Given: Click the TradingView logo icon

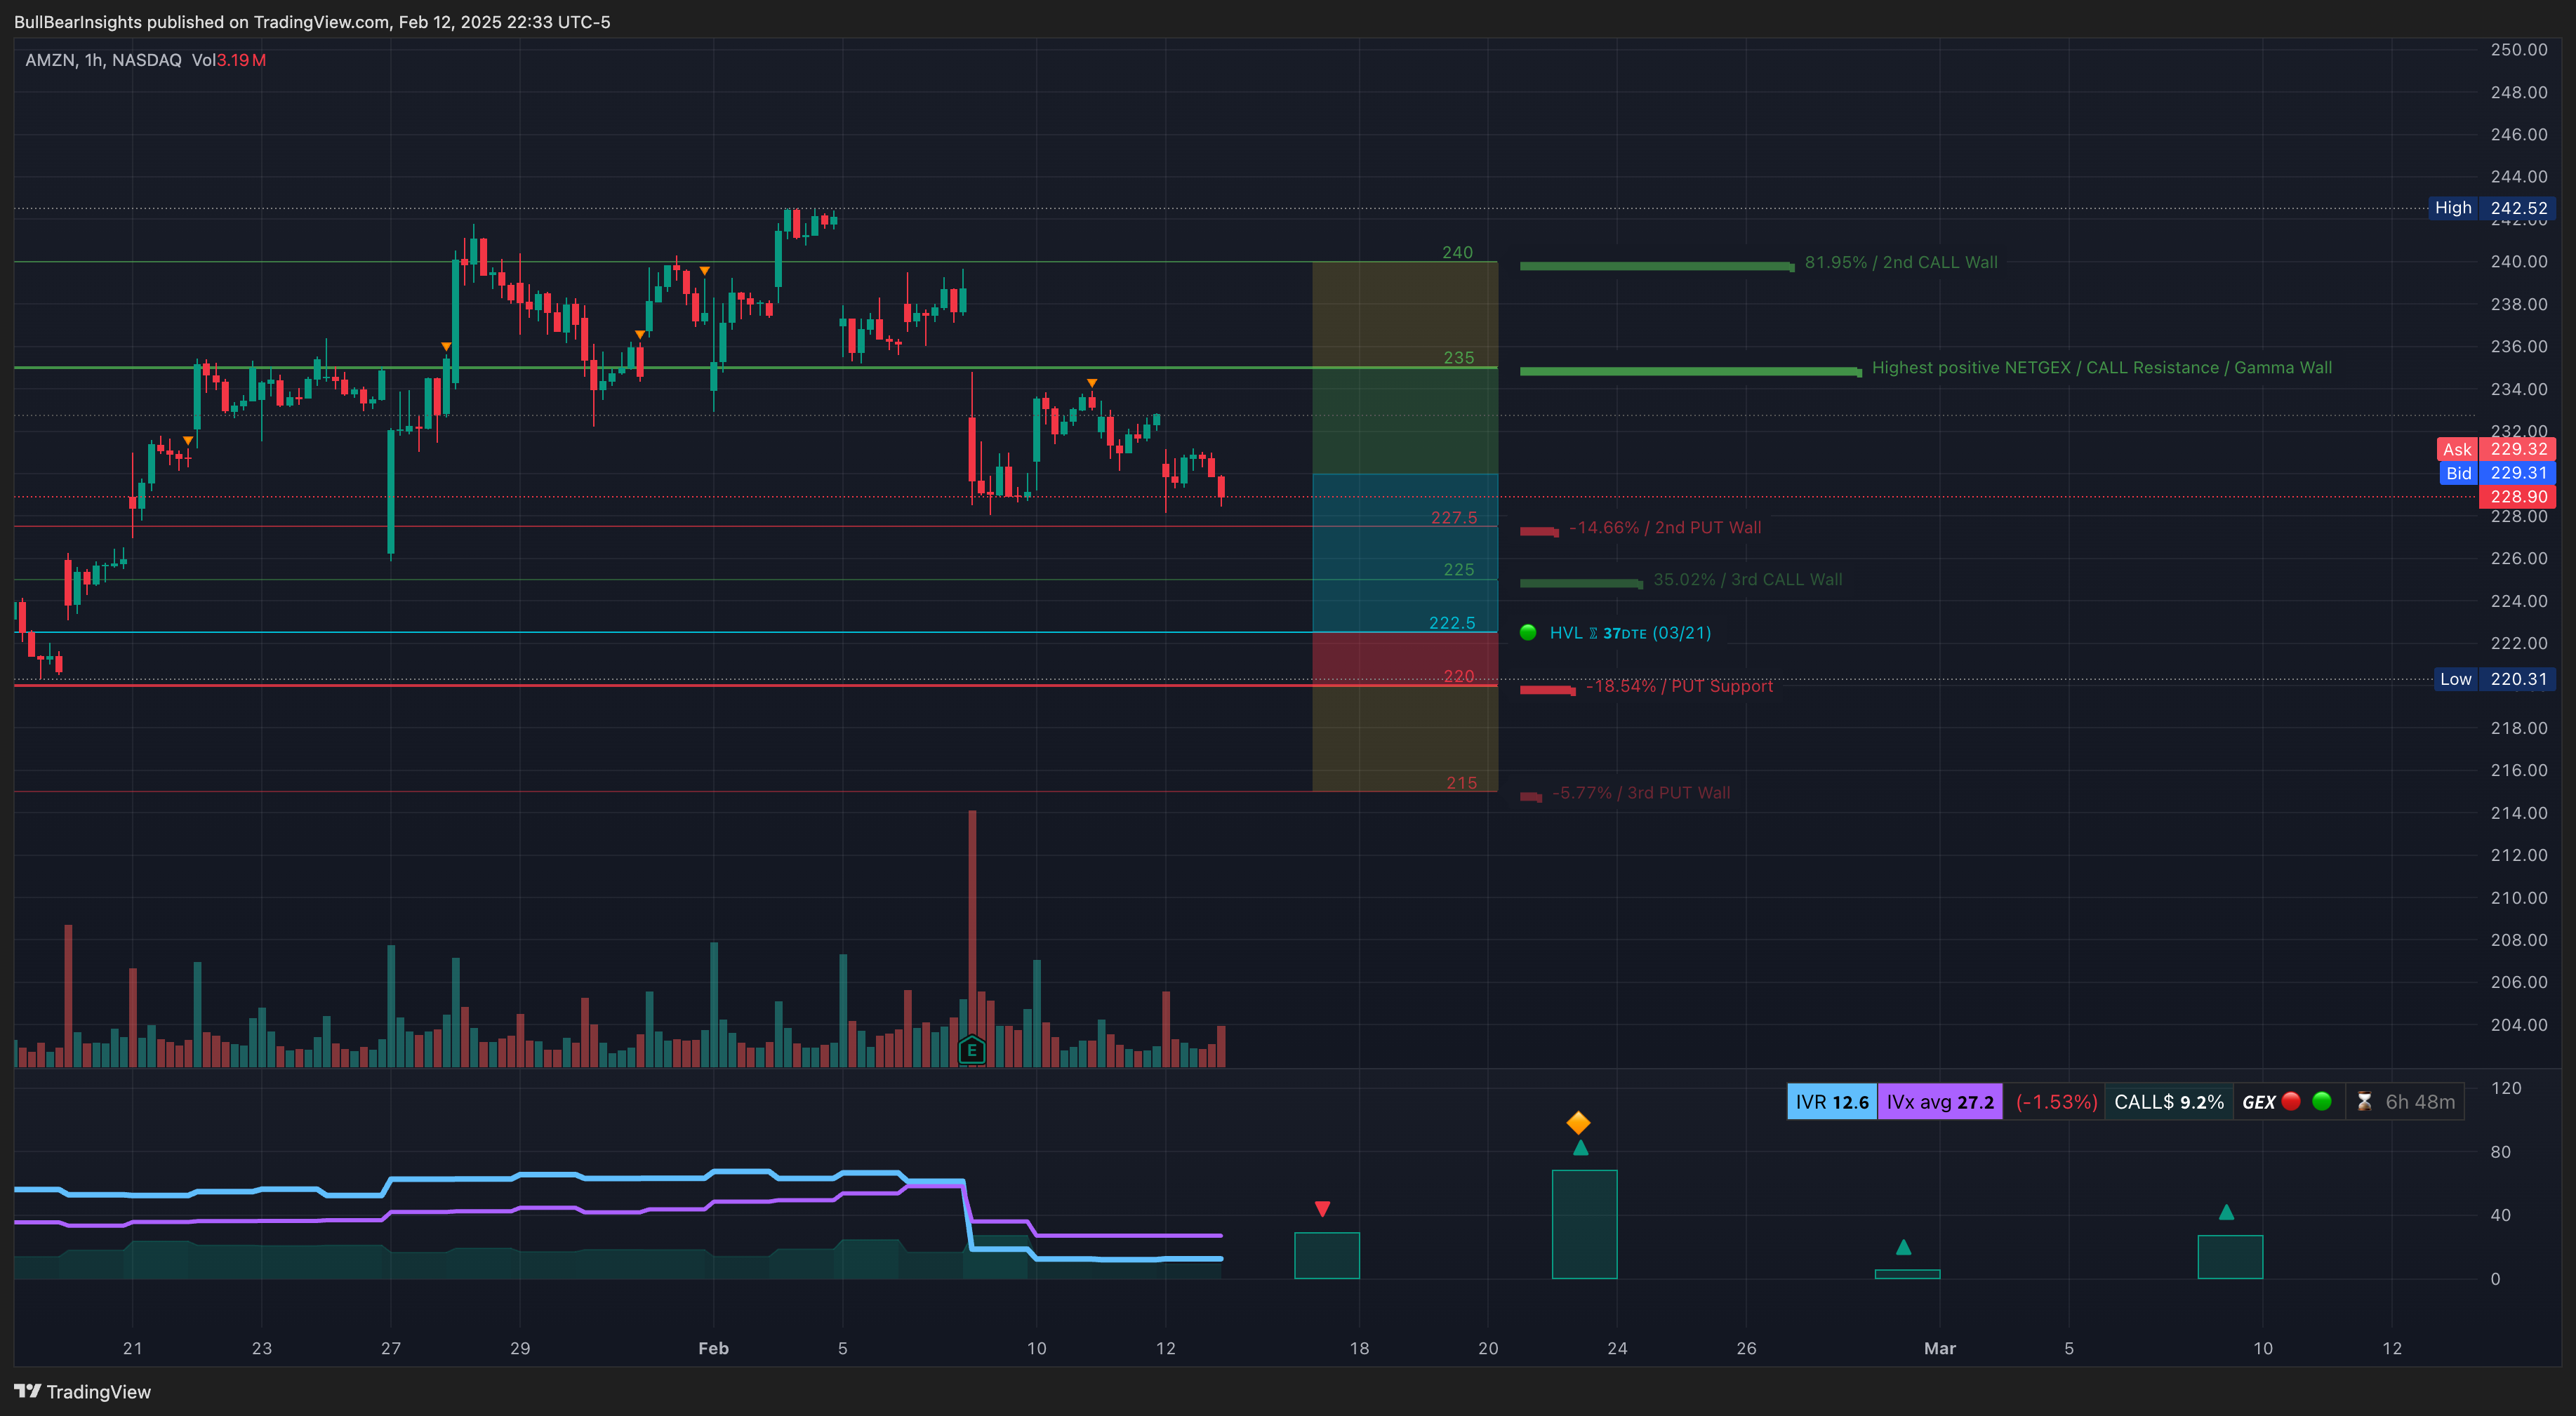Looking at the screenshot, I should pyautogui.click(x=28, y=1391).
